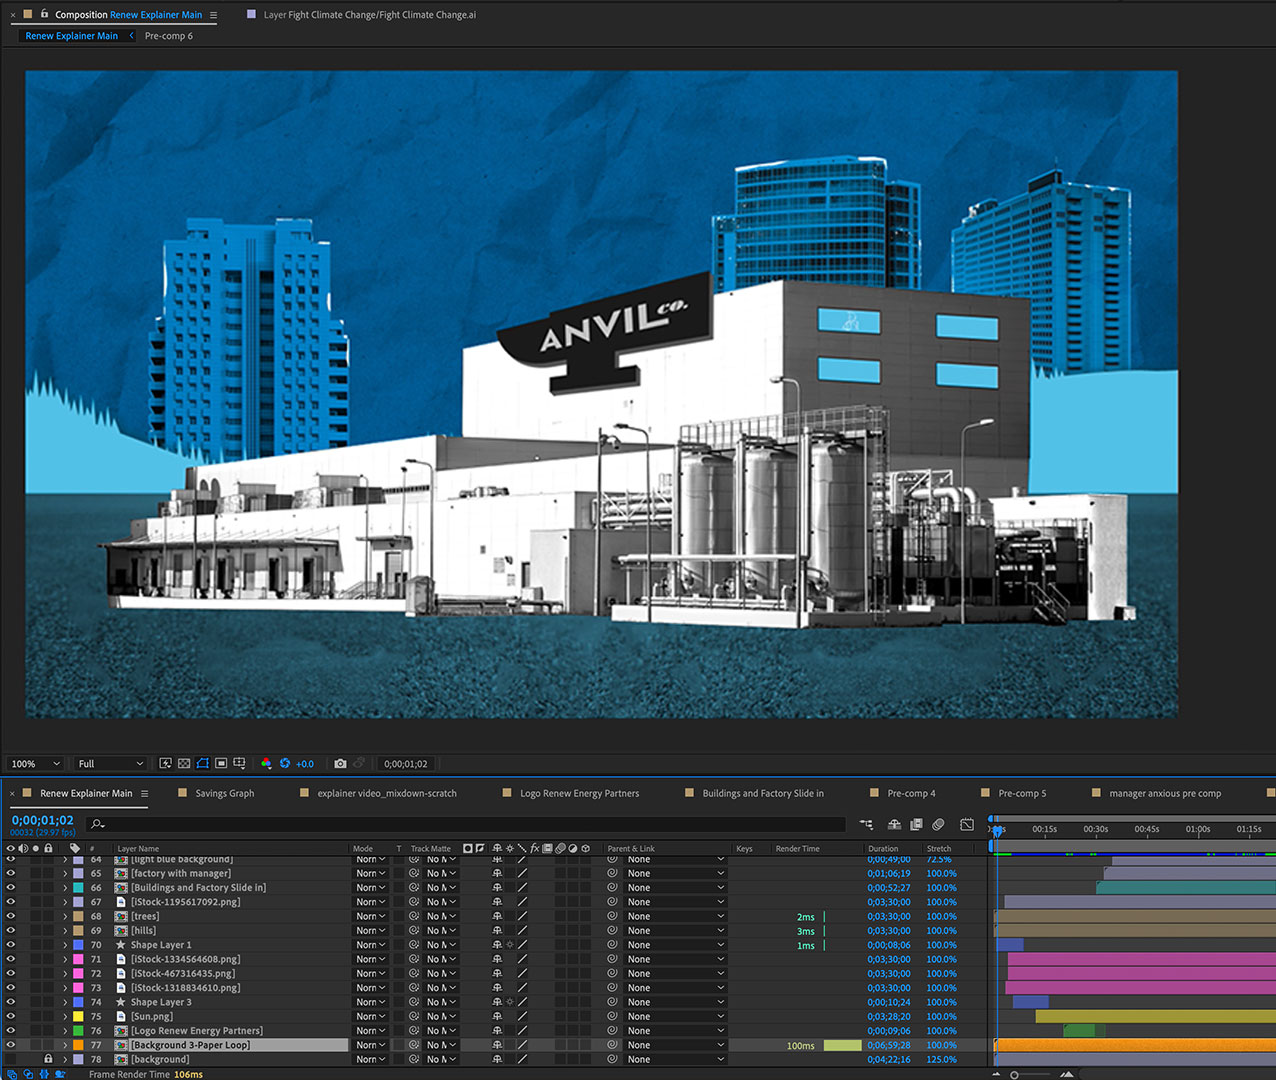Open the Layer Fight Climate Change.ai panel tab
1276x1080 pixels.
pyautogui.click(x=369, y=15)
